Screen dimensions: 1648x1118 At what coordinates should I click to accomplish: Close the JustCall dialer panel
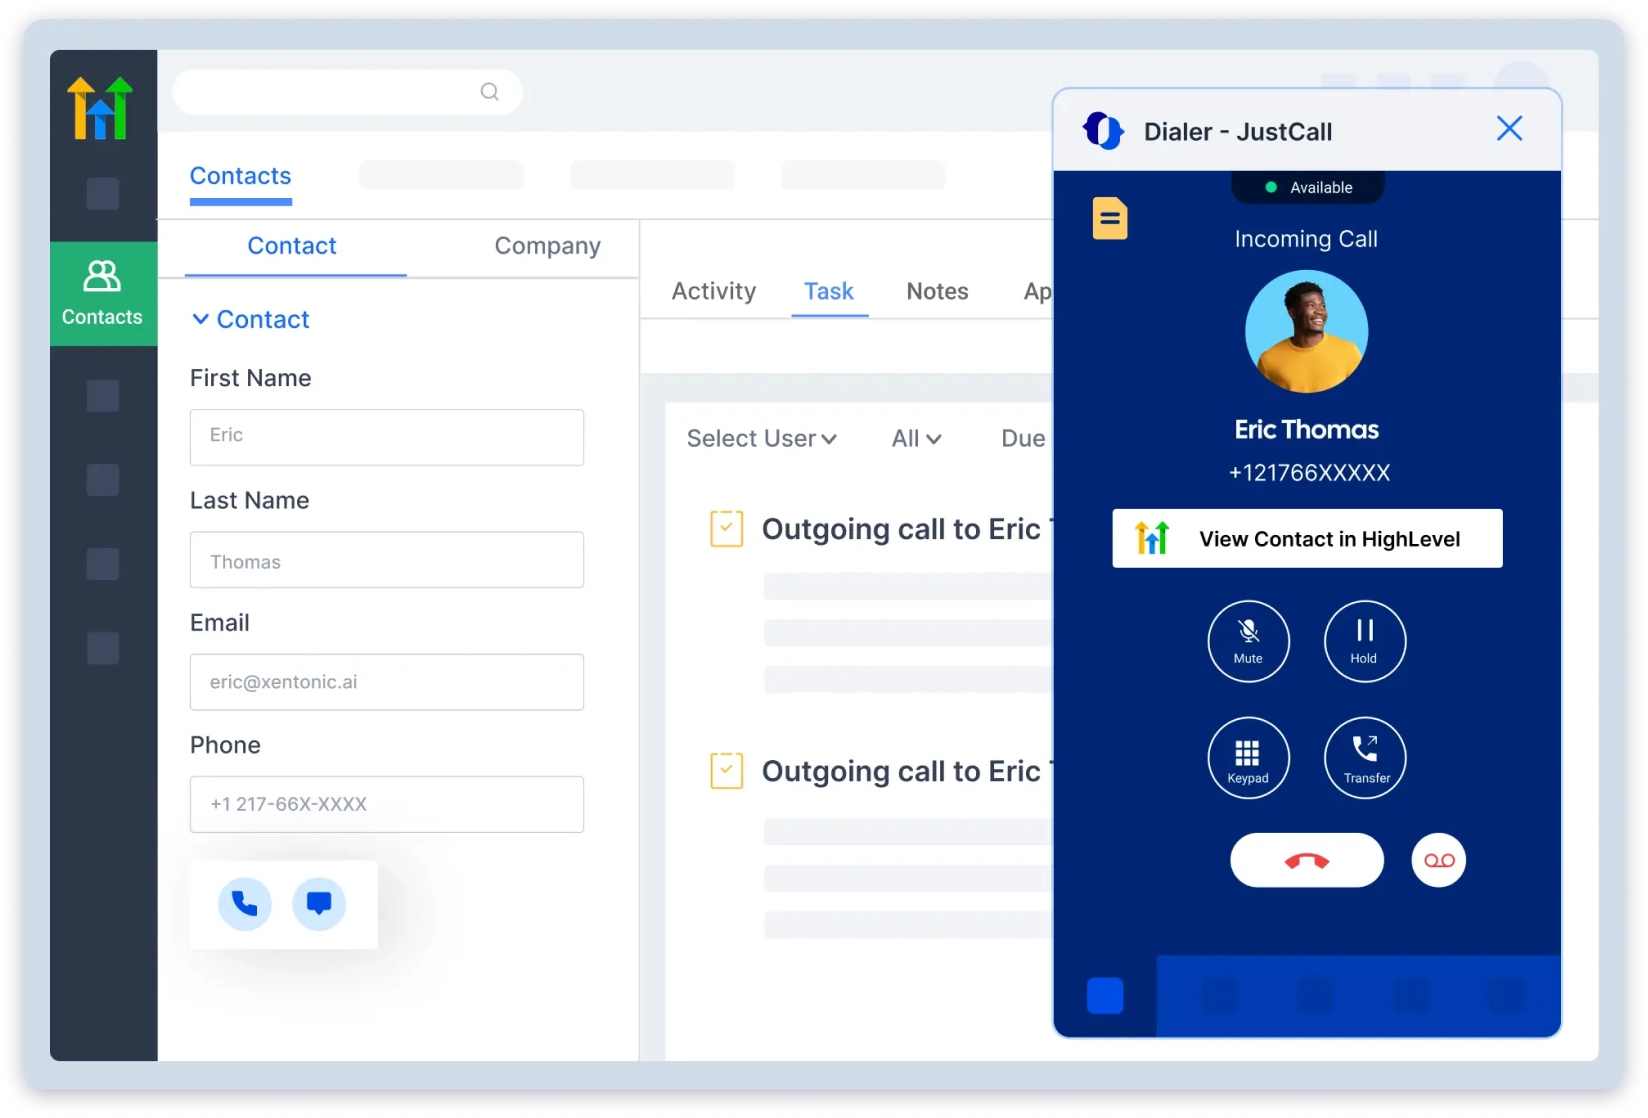click(1509, 129)
